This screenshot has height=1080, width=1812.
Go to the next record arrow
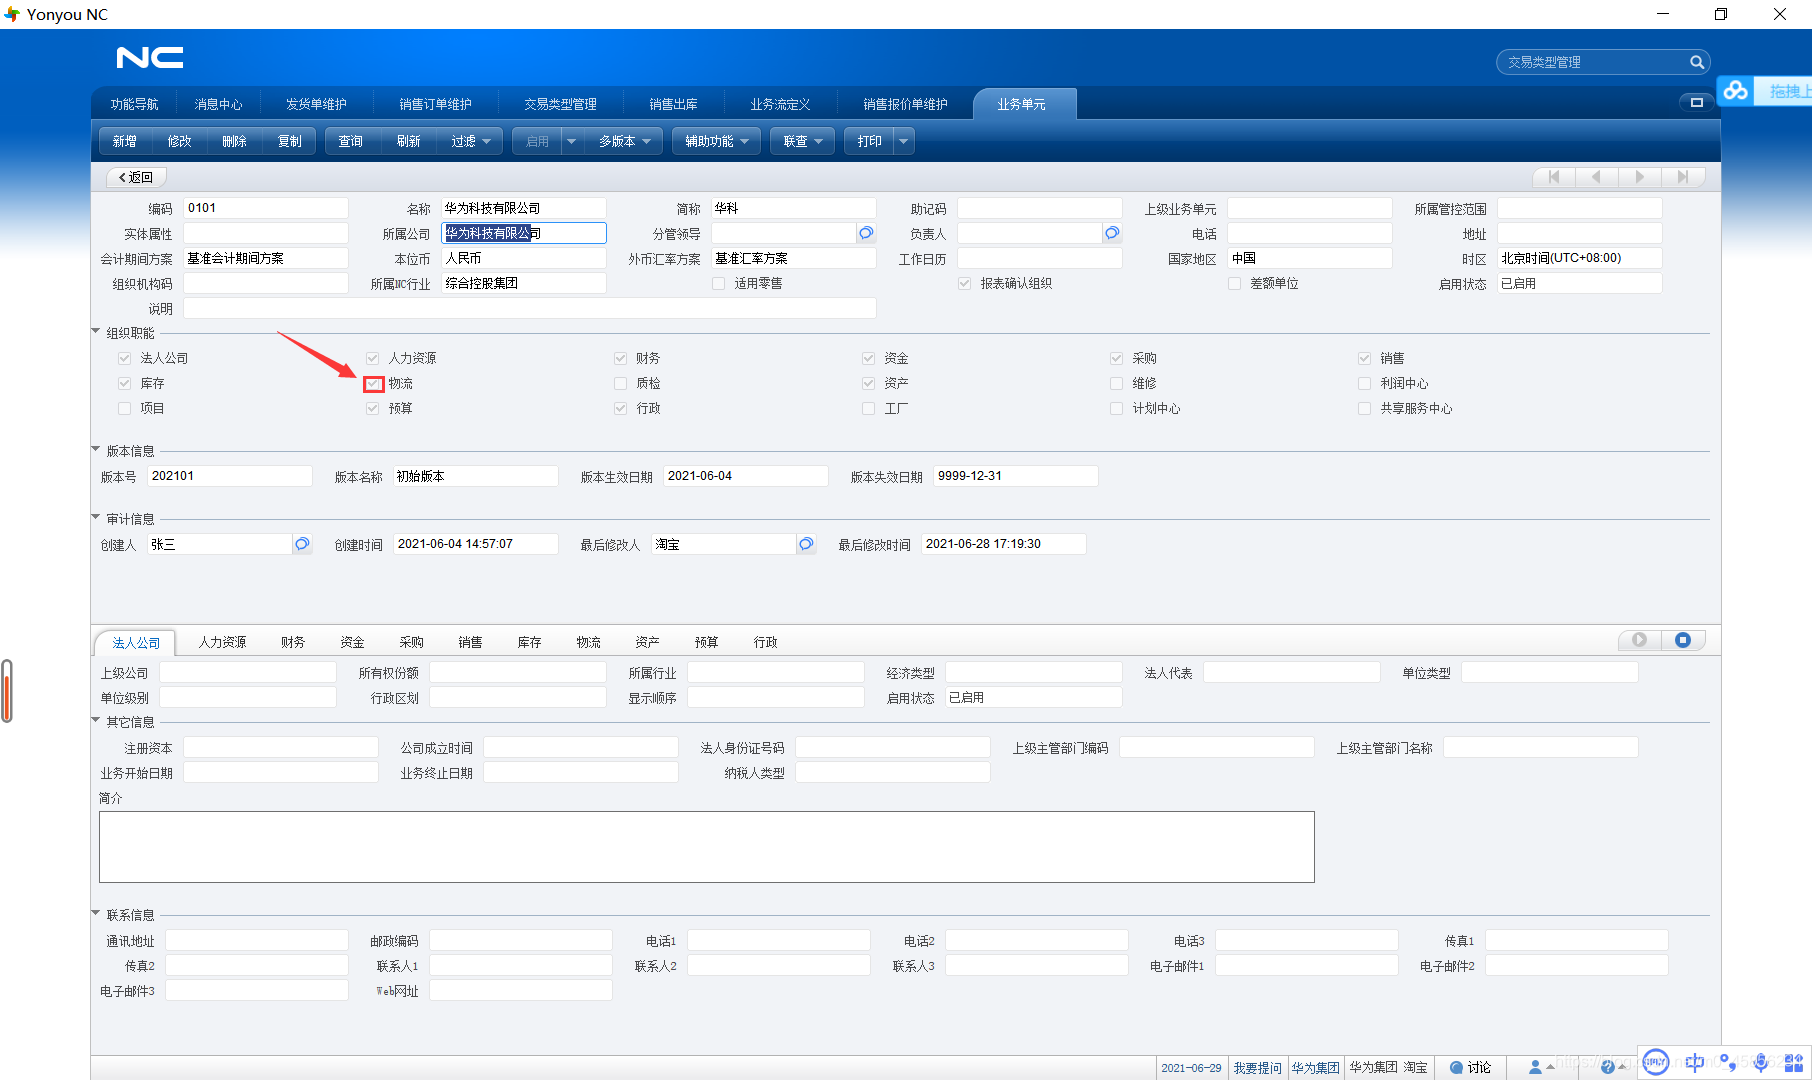coord(1639,177)
